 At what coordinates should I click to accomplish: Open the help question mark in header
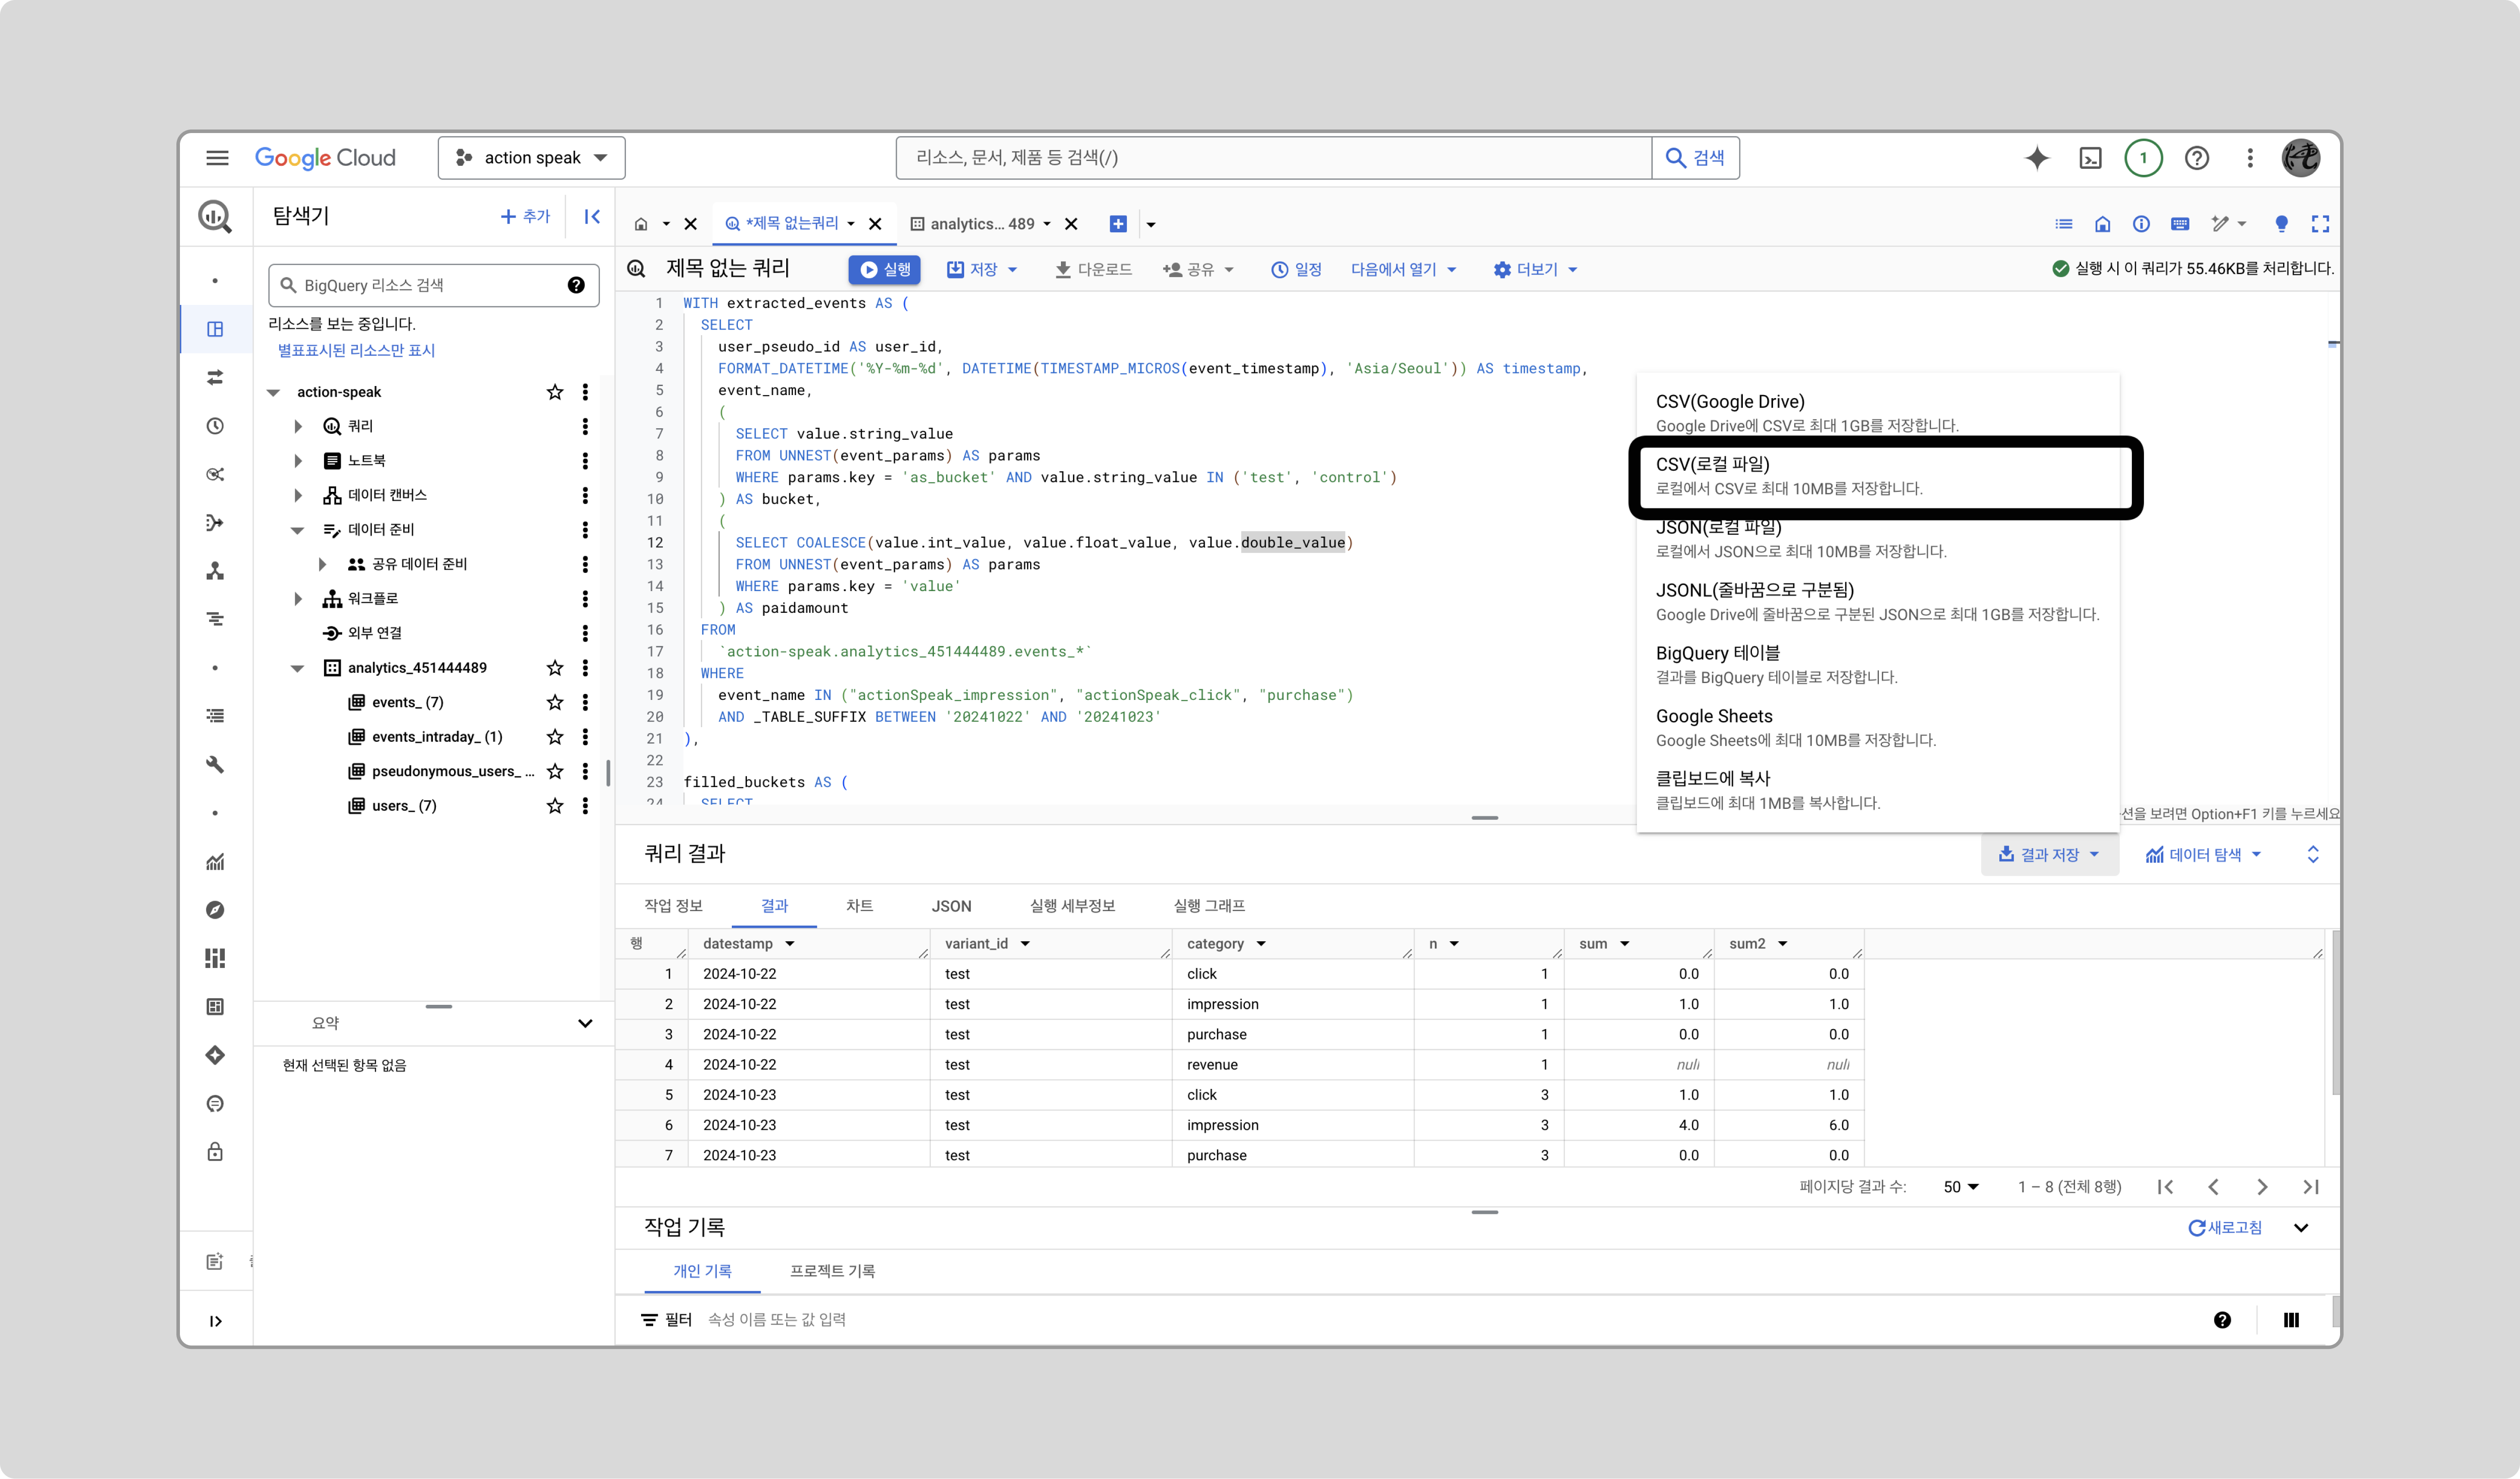[2197, 158]
